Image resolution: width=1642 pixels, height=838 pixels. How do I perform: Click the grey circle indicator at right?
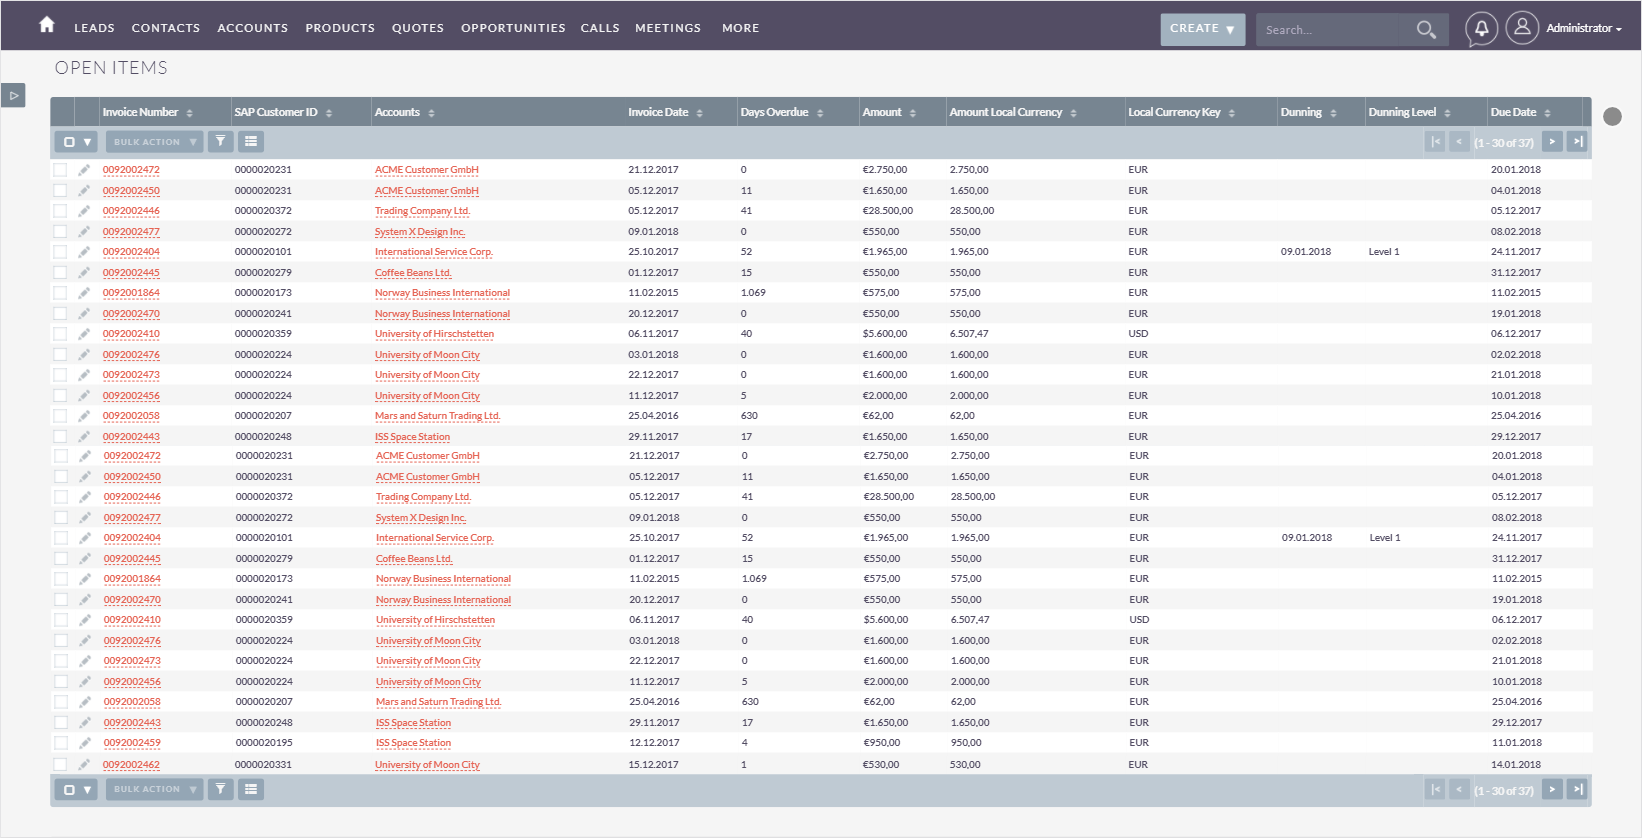1612,116
